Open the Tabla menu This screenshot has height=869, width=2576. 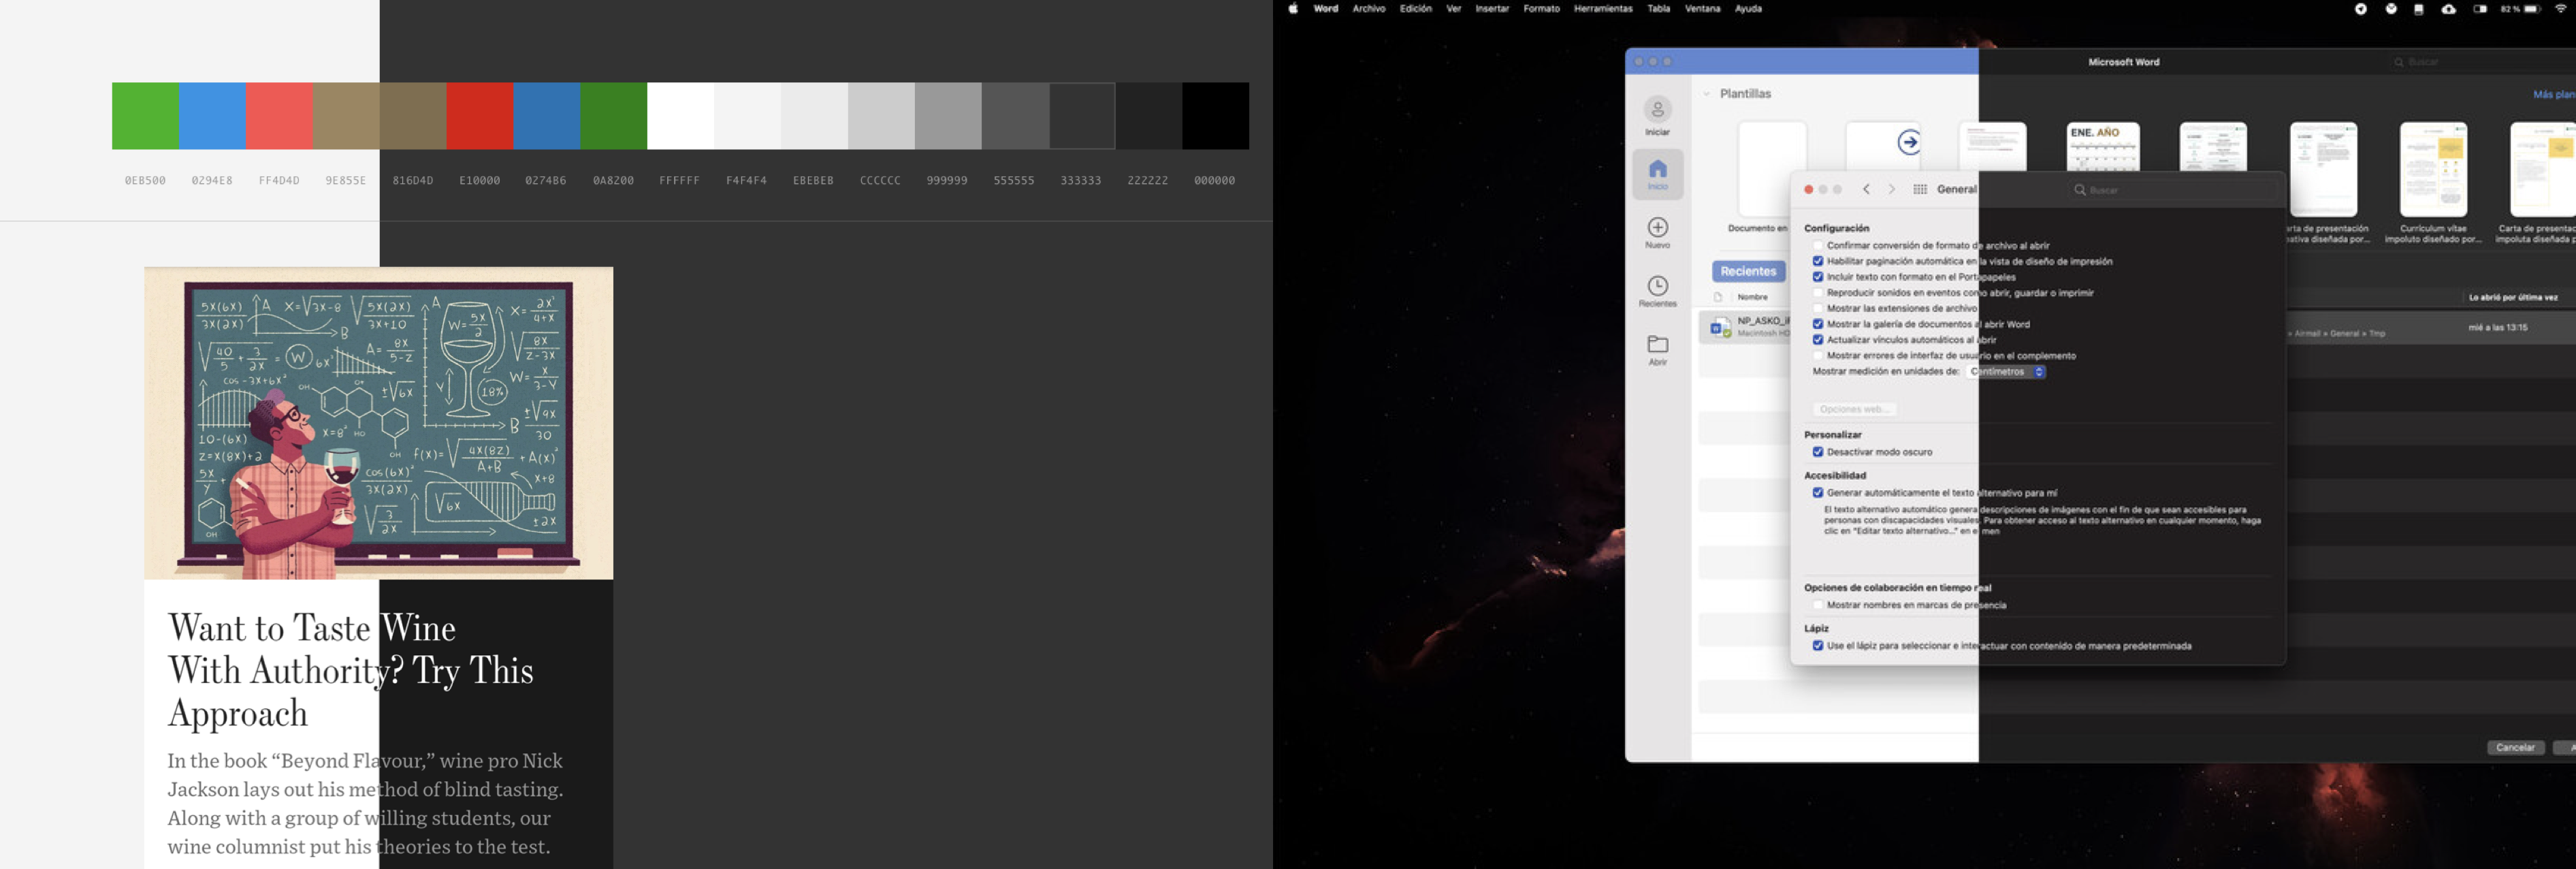coord(1659,9)
